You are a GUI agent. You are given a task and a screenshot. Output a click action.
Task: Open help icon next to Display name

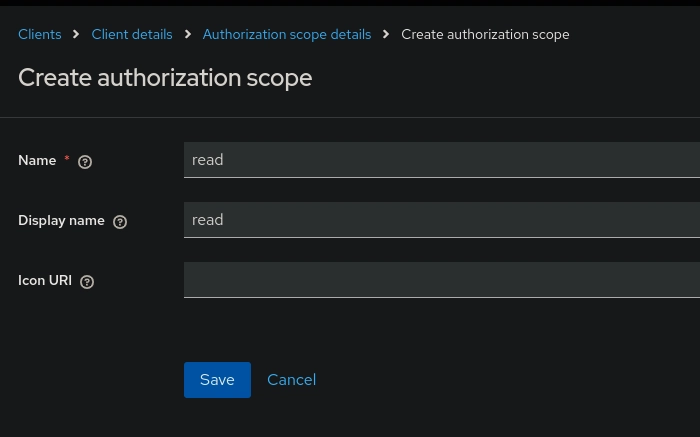(x=120, y=222)
